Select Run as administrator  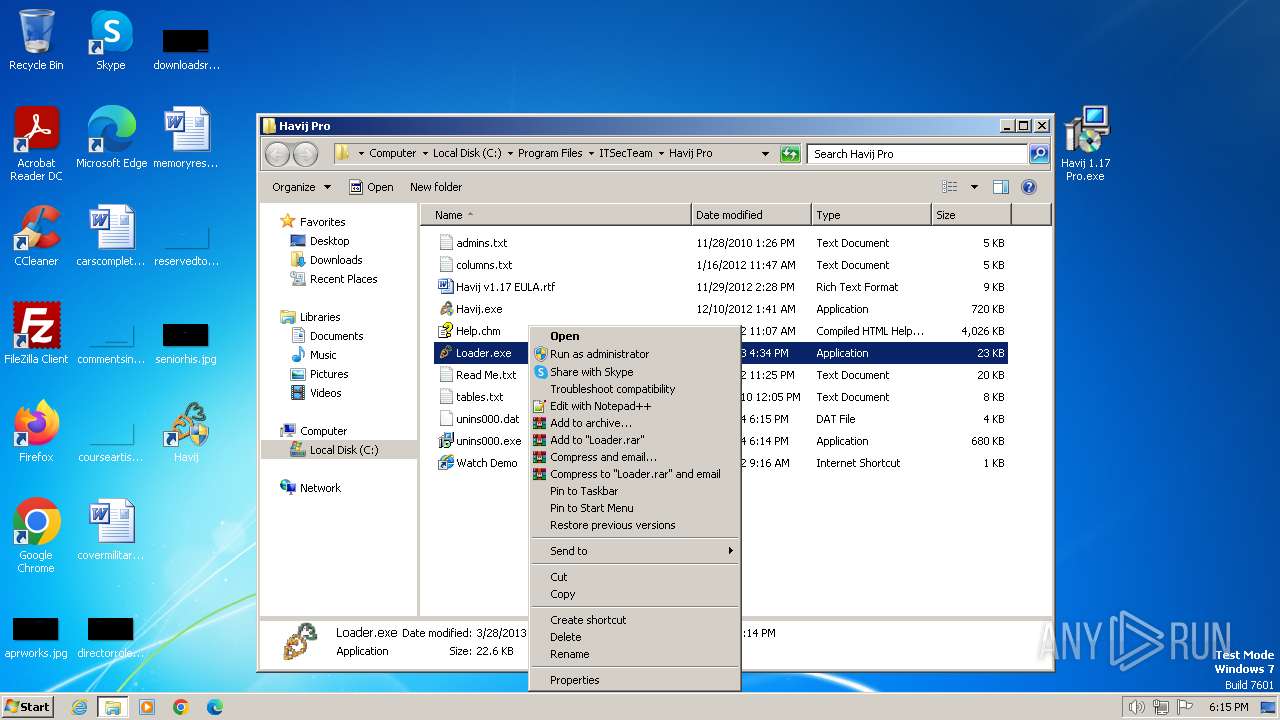click(635, 354)
